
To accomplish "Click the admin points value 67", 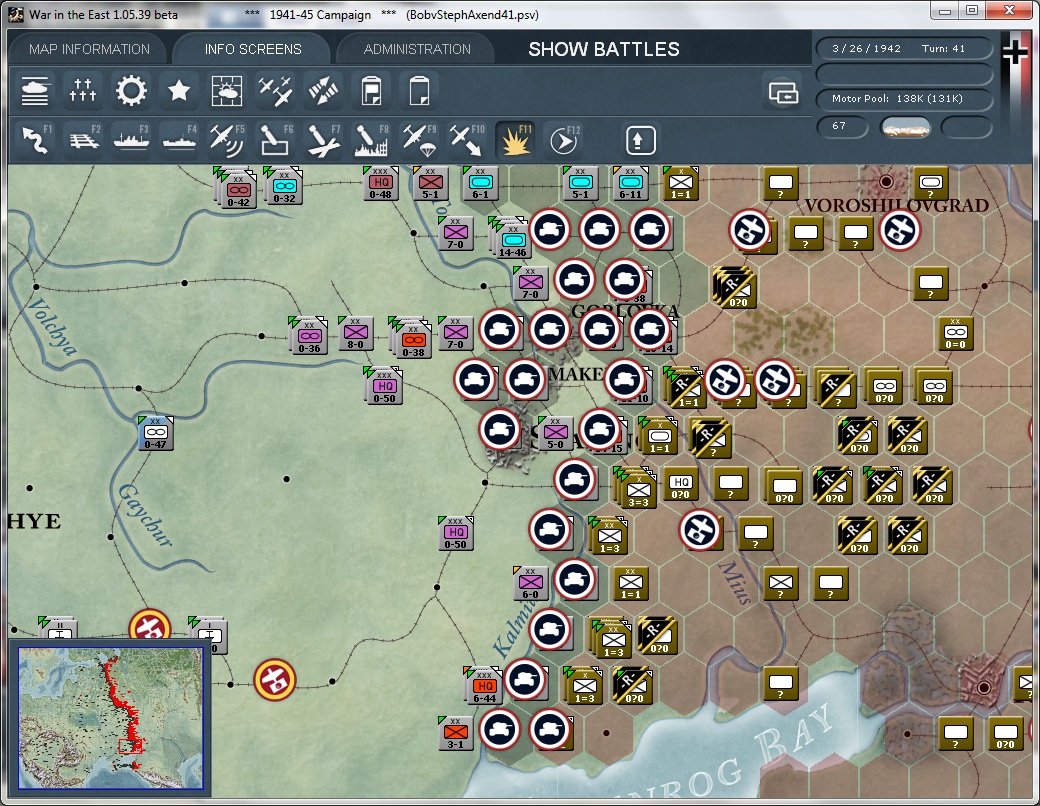I will pyautogui.click(x=840, y=126).
